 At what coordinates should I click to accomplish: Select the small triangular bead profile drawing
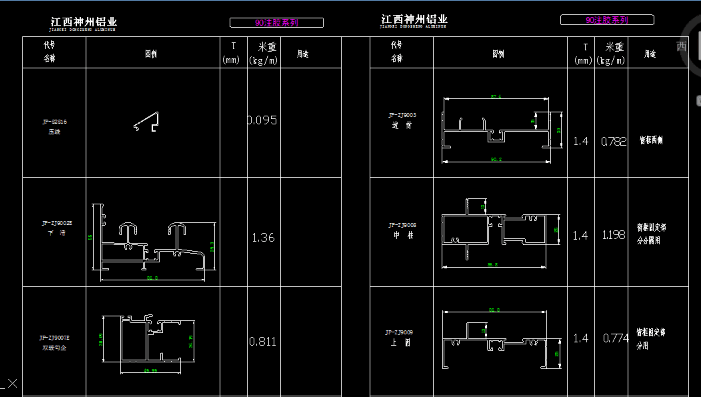click(146, 122)
